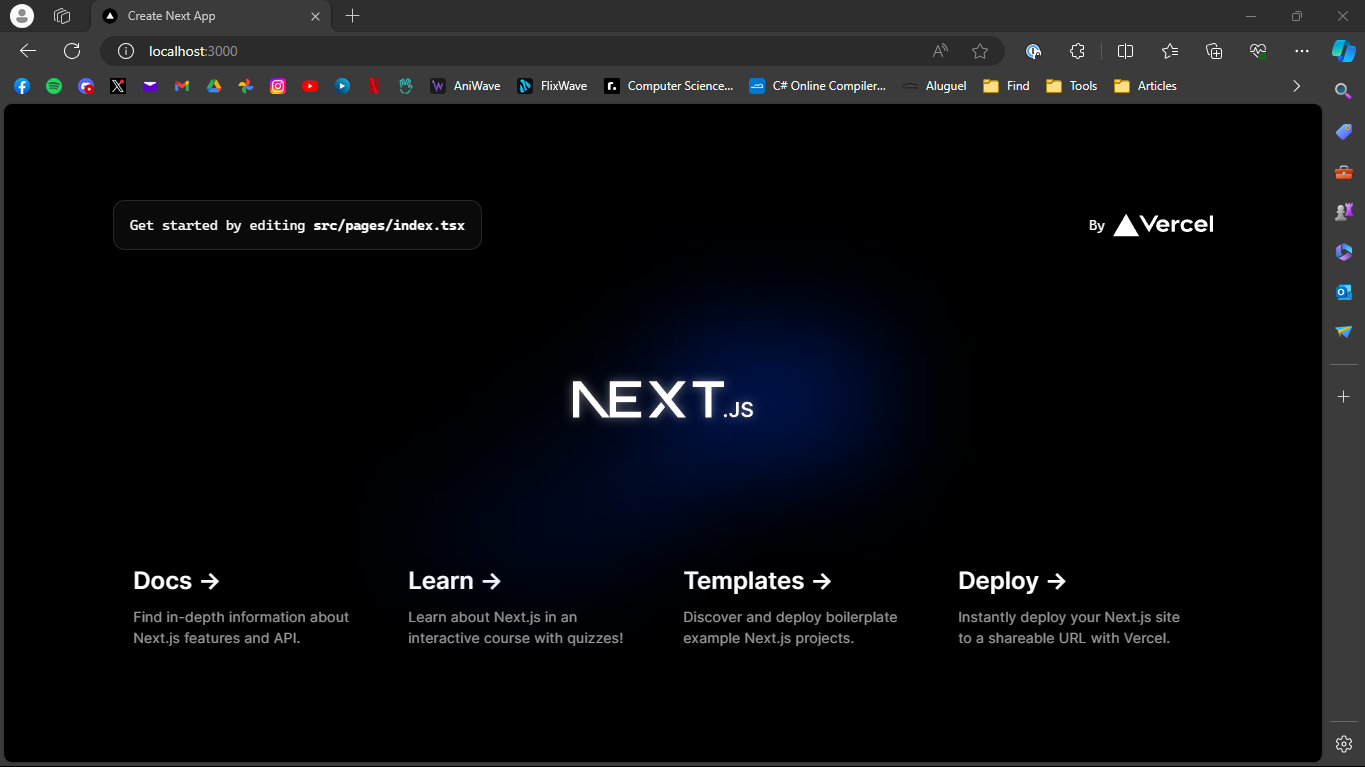1365x767 pixels.
Task: Toggle Split screen view
Action: [1125, 51]
